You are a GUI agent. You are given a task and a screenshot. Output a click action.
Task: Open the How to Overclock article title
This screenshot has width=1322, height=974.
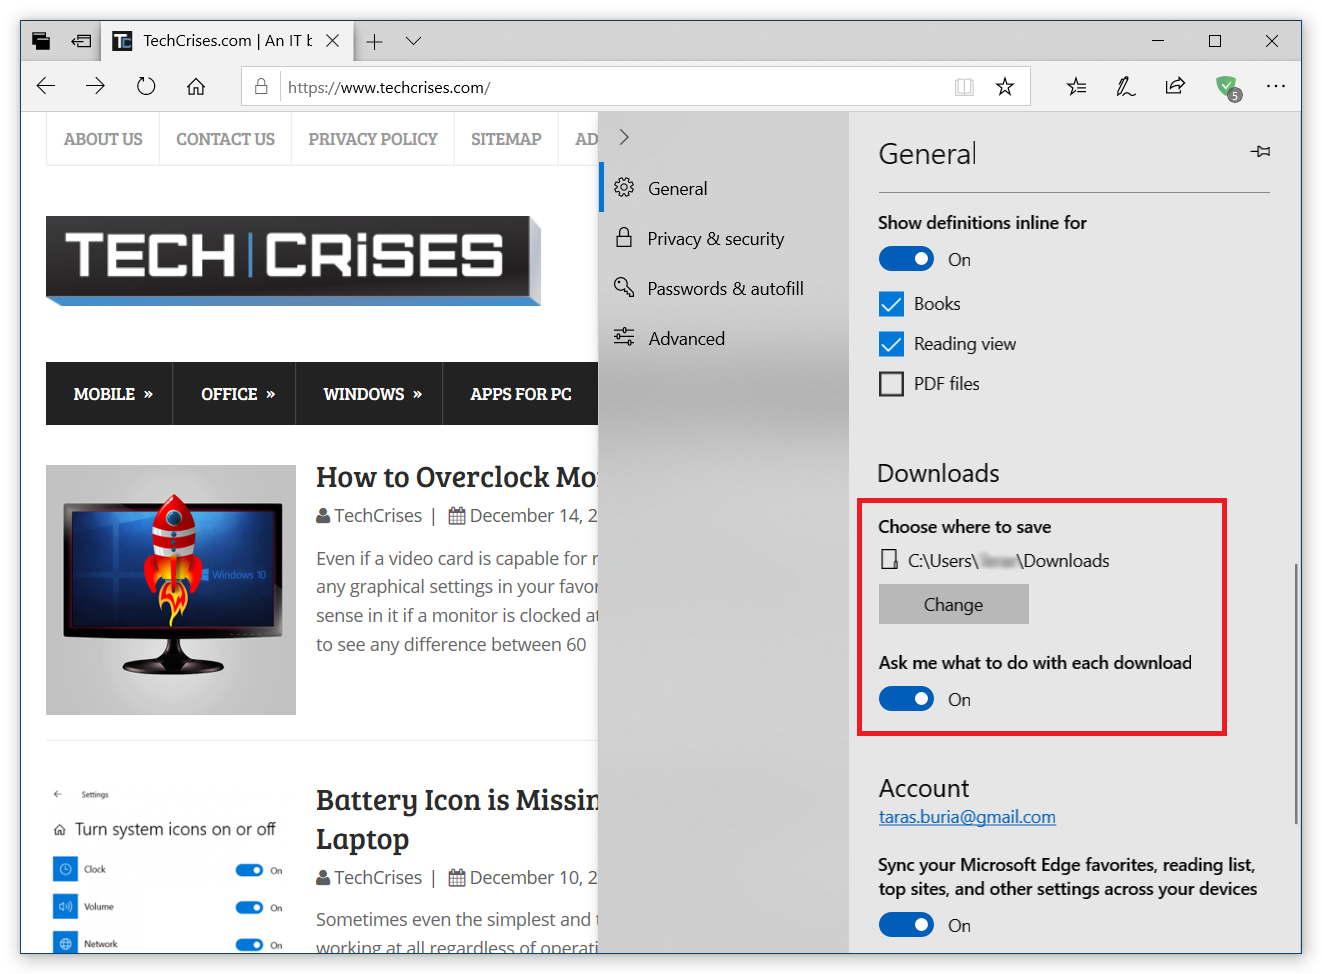coord(457,477)
